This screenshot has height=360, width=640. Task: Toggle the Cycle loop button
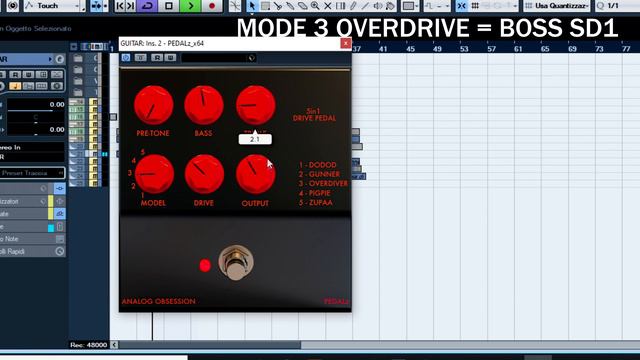[x=147, y=6]
